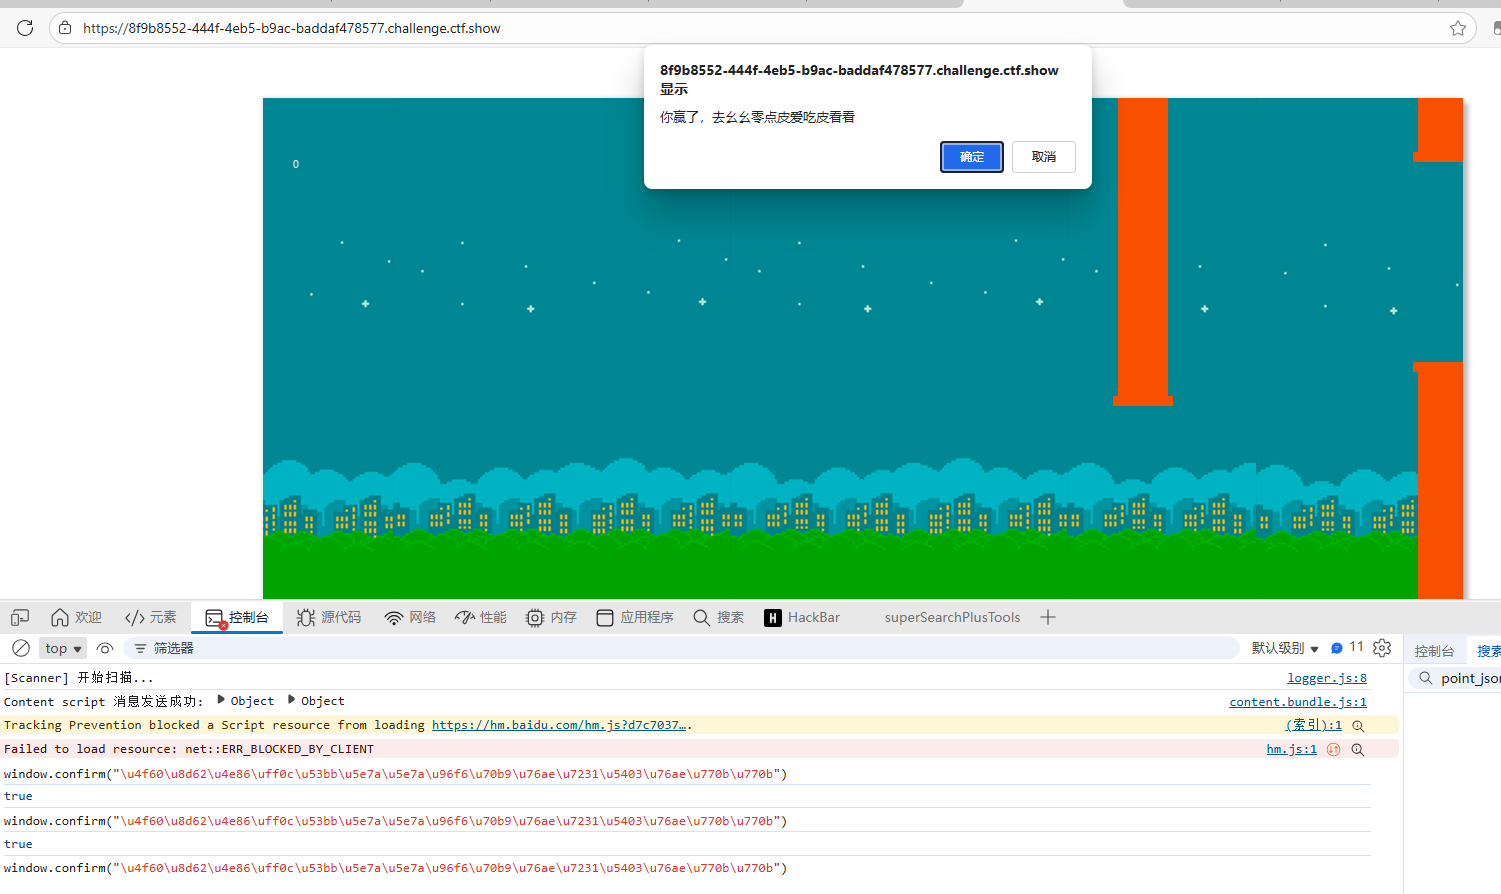Select the 控制台 console tab

click(238, 618)
